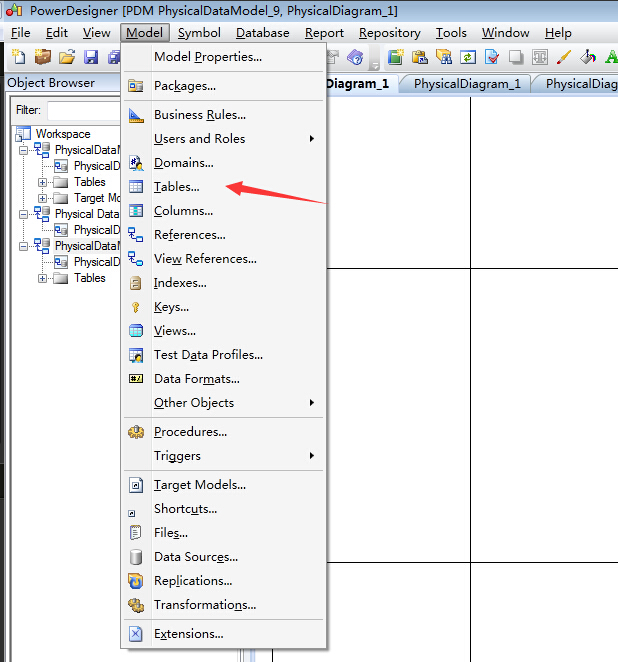Screen dimensions: 618x662
Task: Open the Edit menu
Action: click(x=57, y=33)
